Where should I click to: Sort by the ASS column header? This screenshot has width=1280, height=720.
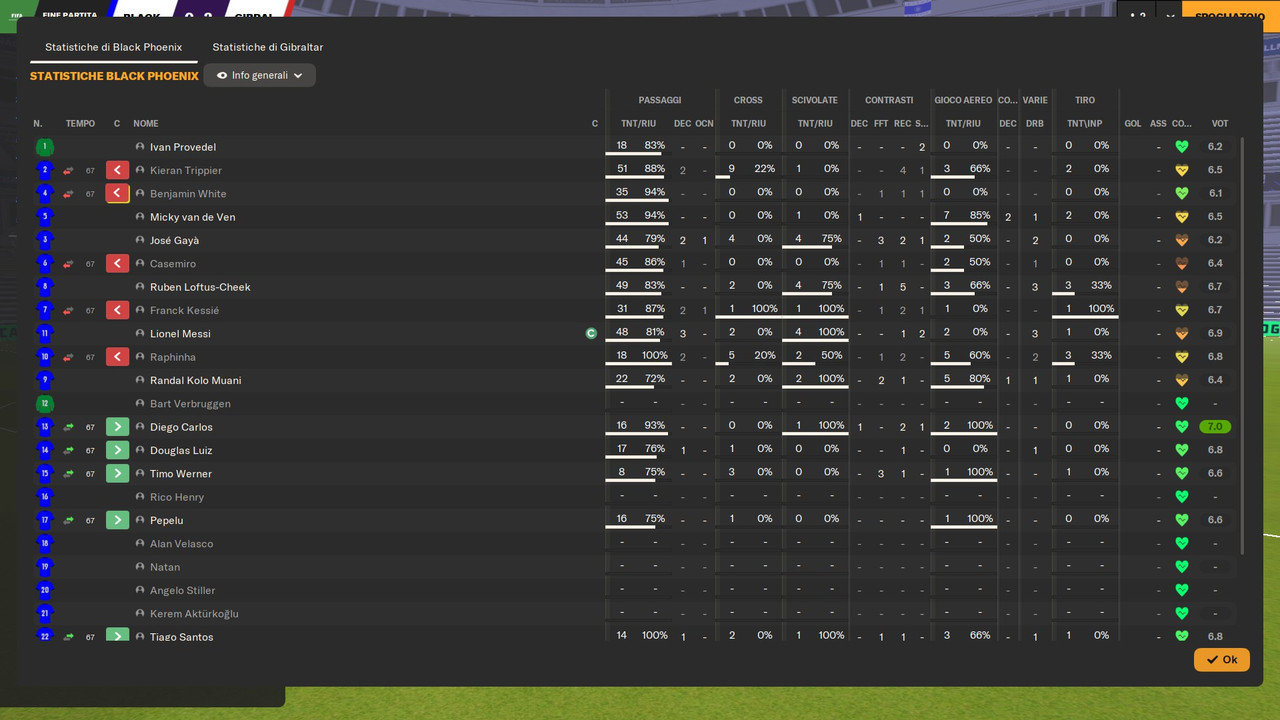click(x=1158, y=124)
